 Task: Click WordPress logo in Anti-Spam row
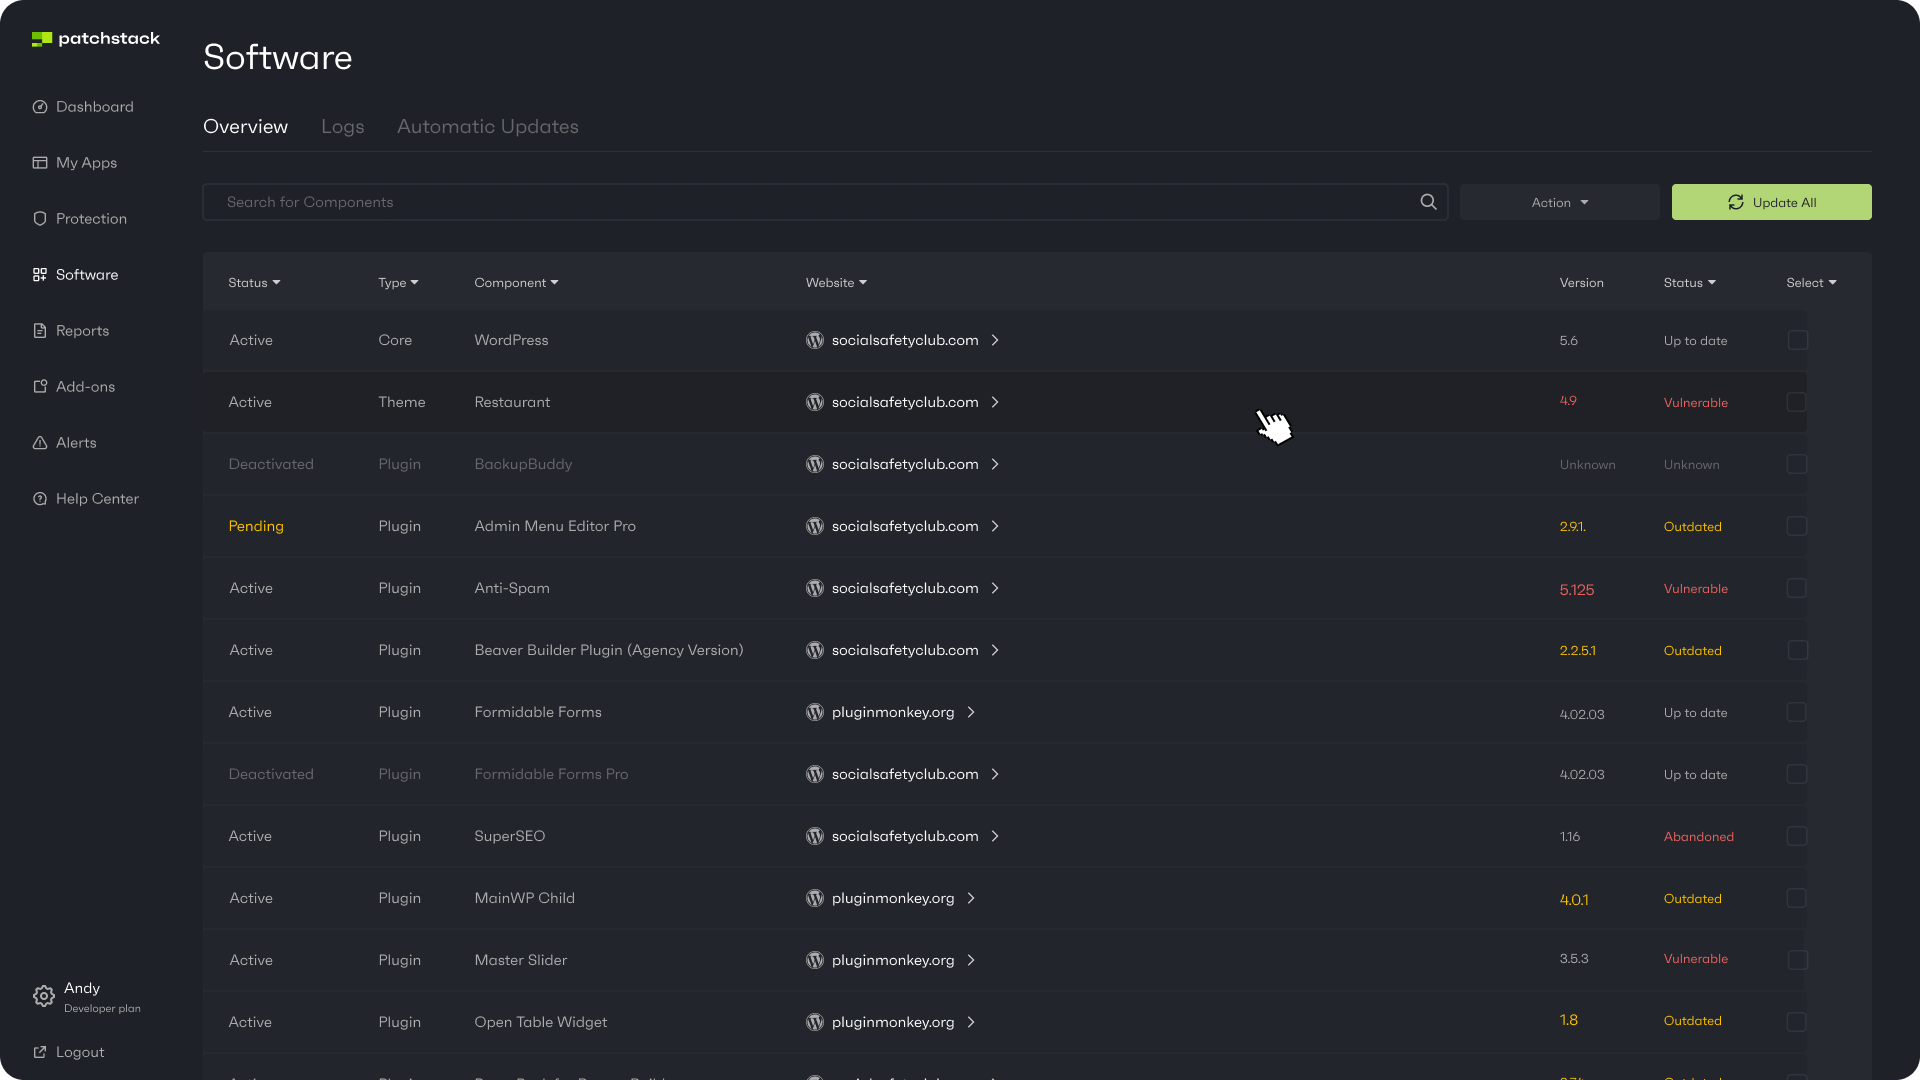[x=815, y=588]
